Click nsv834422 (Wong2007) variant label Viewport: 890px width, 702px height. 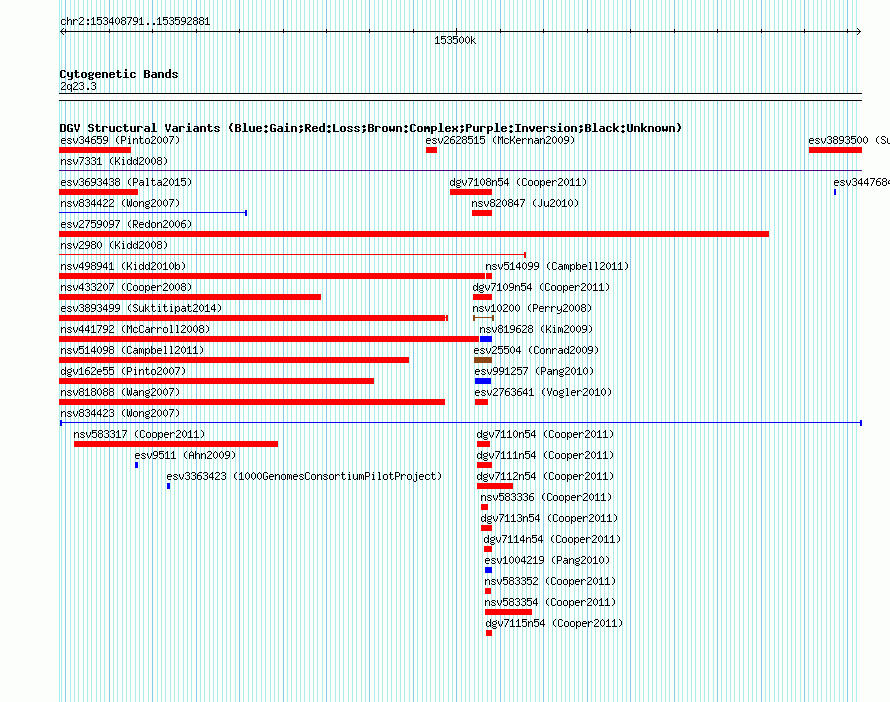[x=120, y=203]
